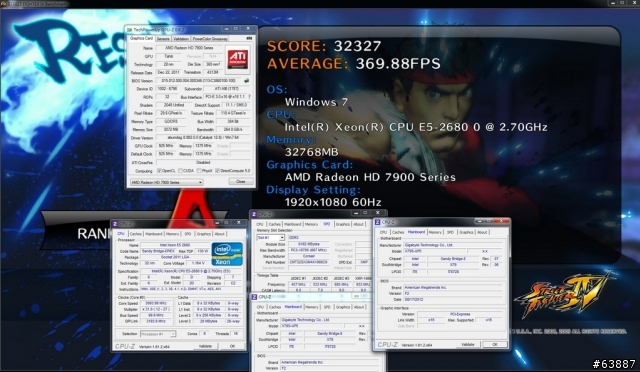The height and width of the screenshot is (372, 640).
Task: Switch to the Validation tab in GPU-Z
Action: 180,39
